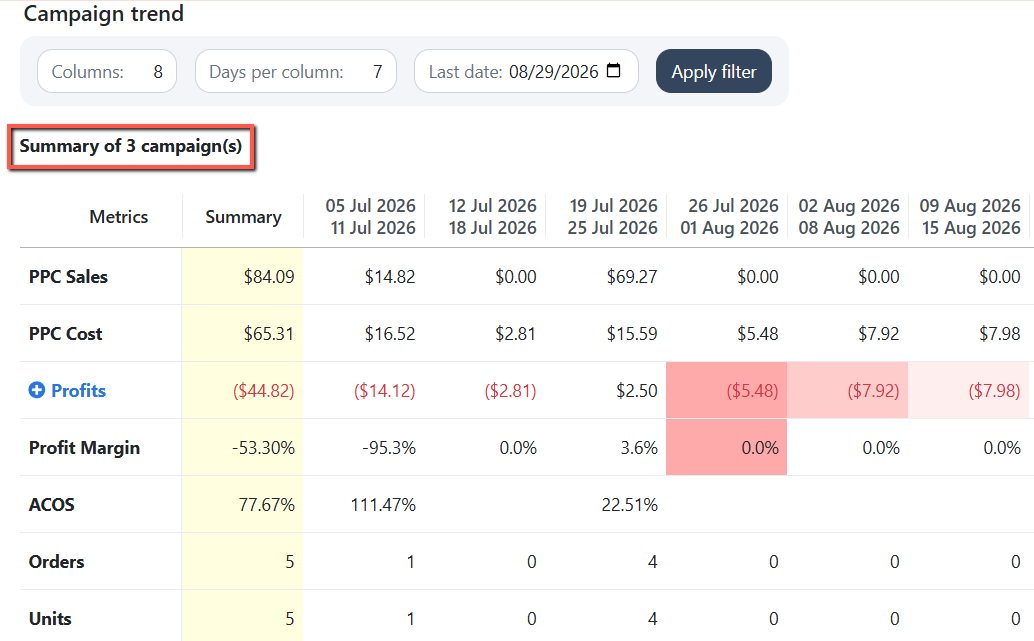This screenshot has height=641, width=1034.
Task: Click the Last date 08/29/2026 field
Action: coord(526,71)
